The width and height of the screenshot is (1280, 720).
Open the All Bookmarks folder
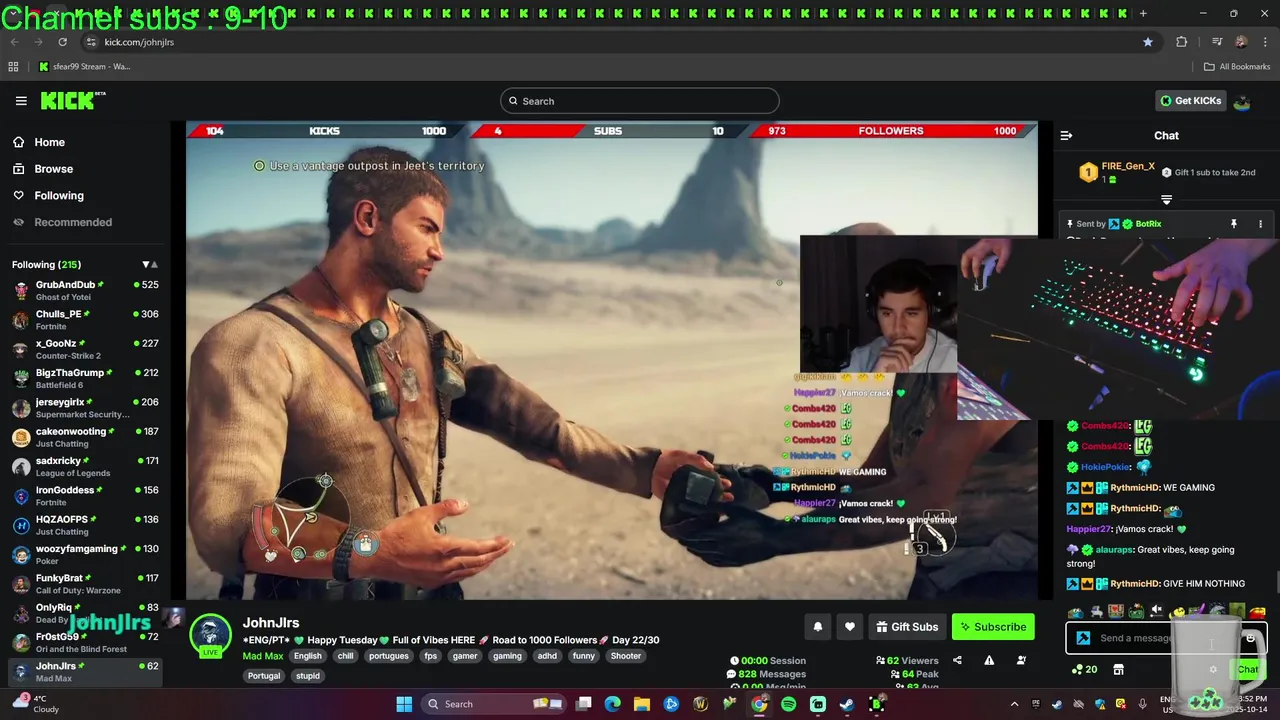1237,66
